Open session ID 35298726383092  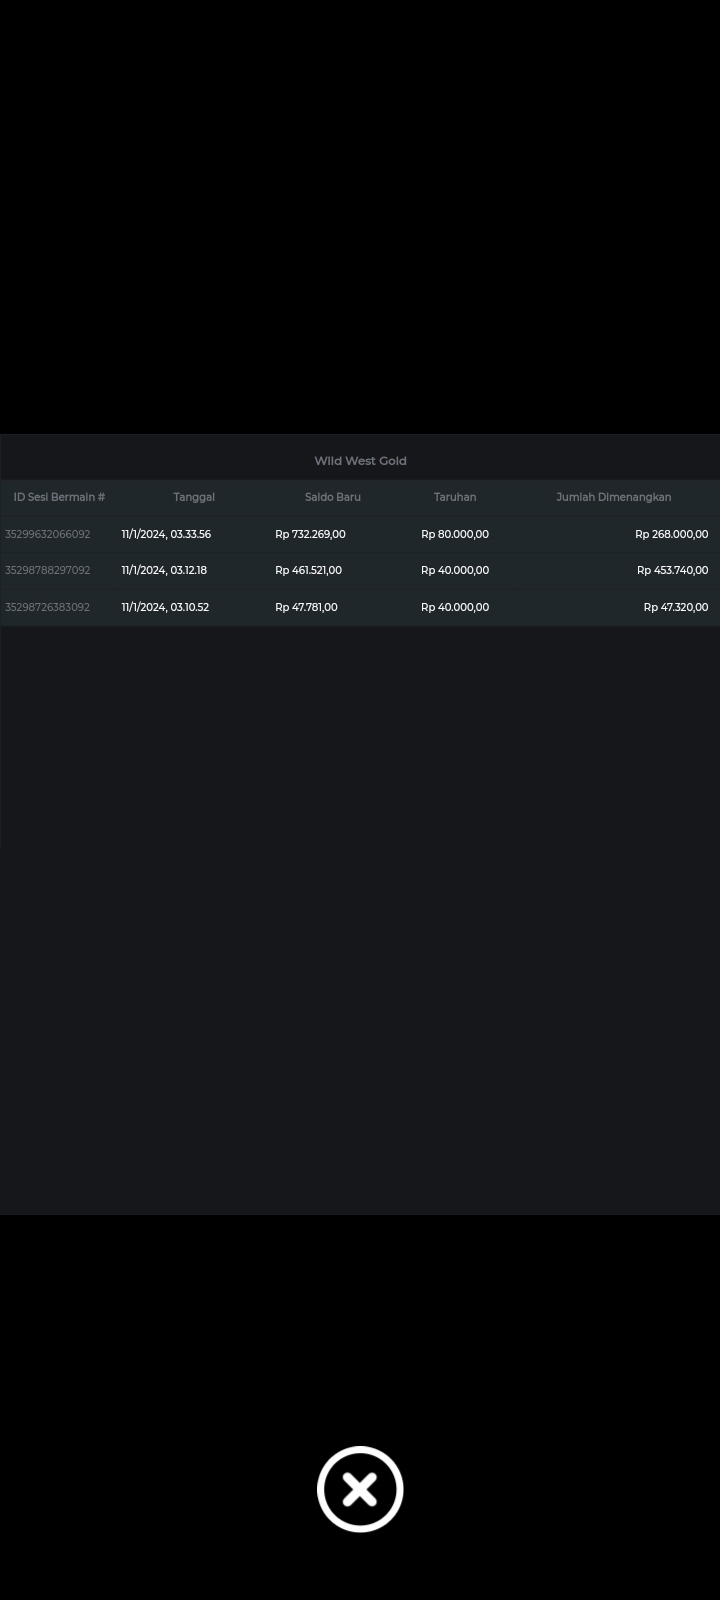tap(47, 607)
